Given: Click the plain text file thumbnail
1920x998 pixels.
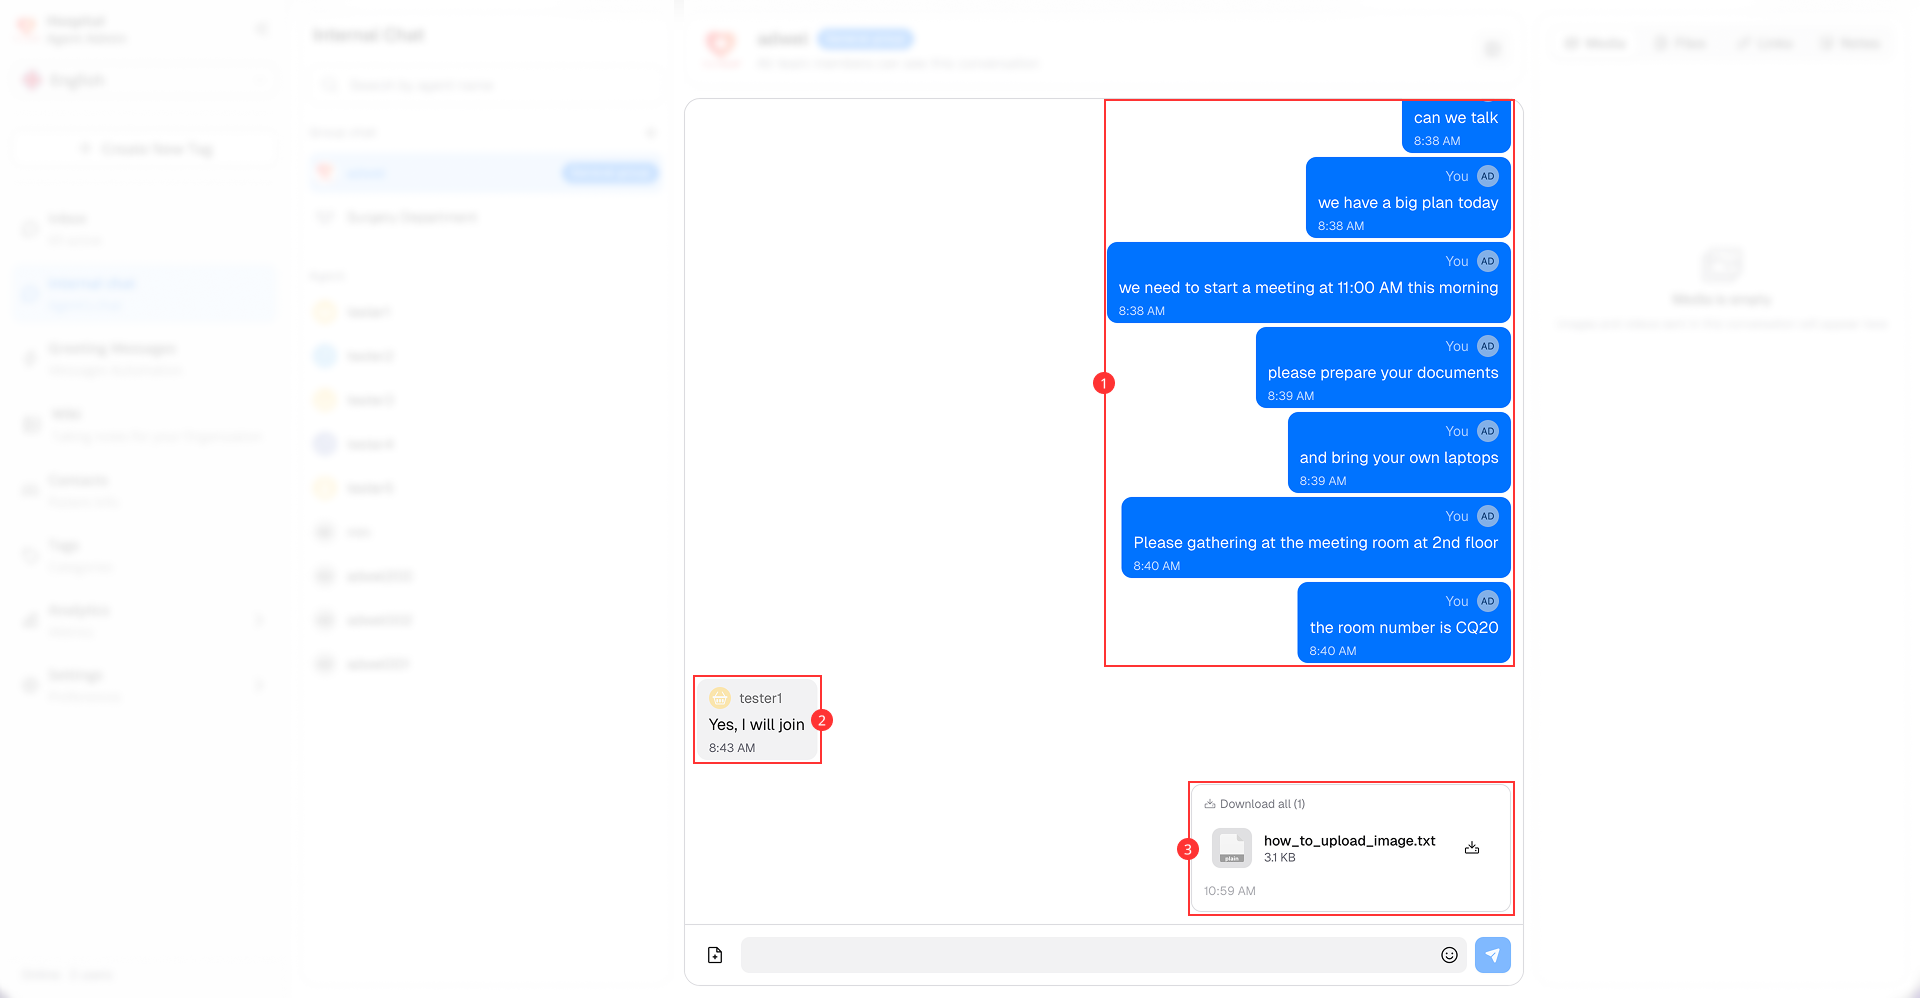Looking at the screenshot, I should 1232,848.
